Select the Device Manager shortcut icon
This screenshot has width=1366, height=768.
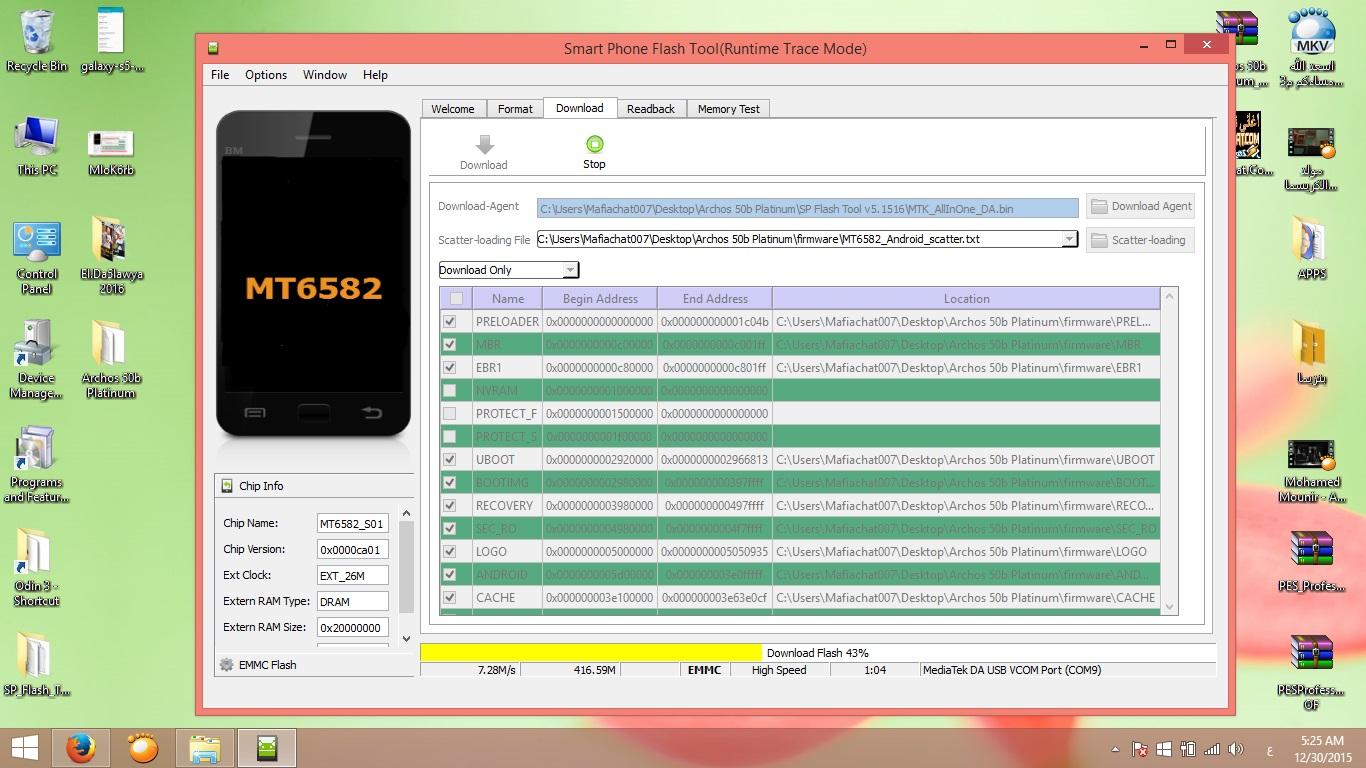(37, 345)
